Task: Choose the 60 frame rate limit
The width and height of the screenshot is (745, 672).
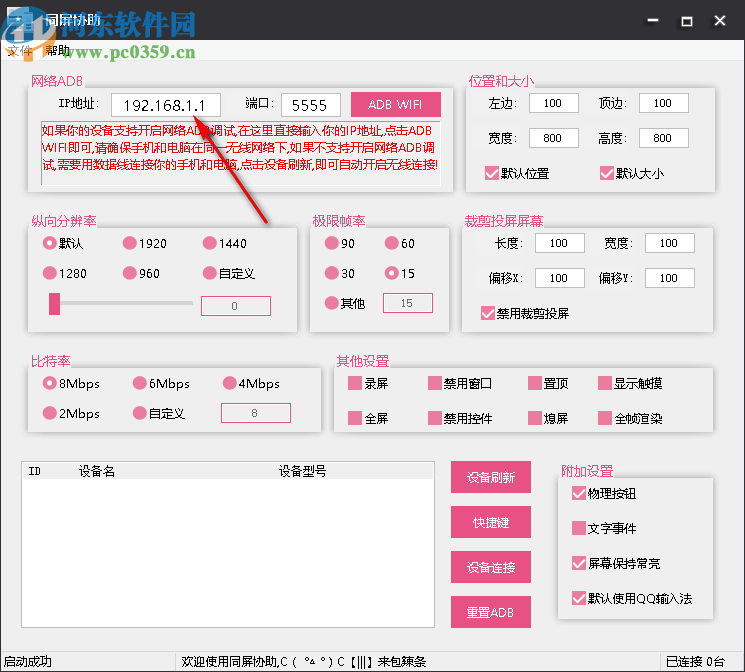Action: point(392,243)
